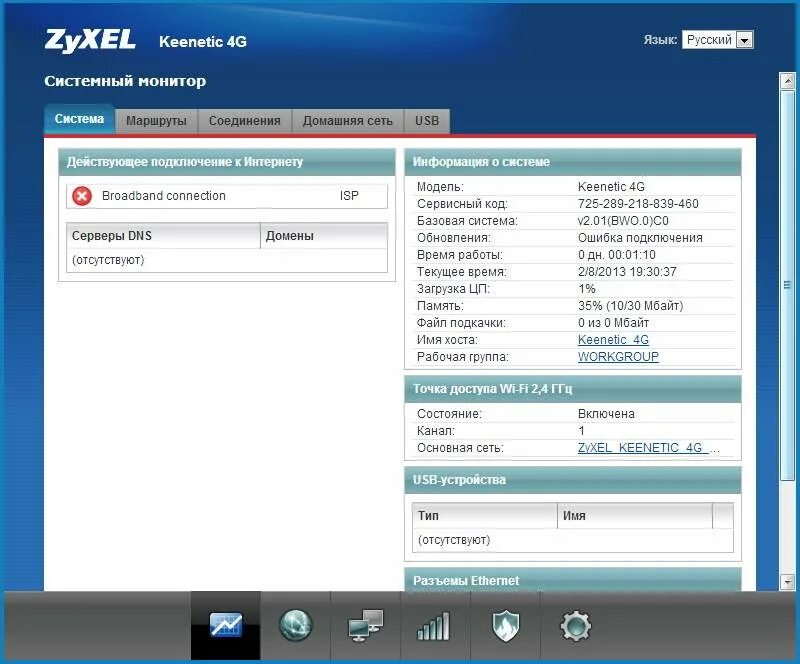Click the Информация о системе panel header
The width and height of the screenshot is (800, 664).
point(572,162)
